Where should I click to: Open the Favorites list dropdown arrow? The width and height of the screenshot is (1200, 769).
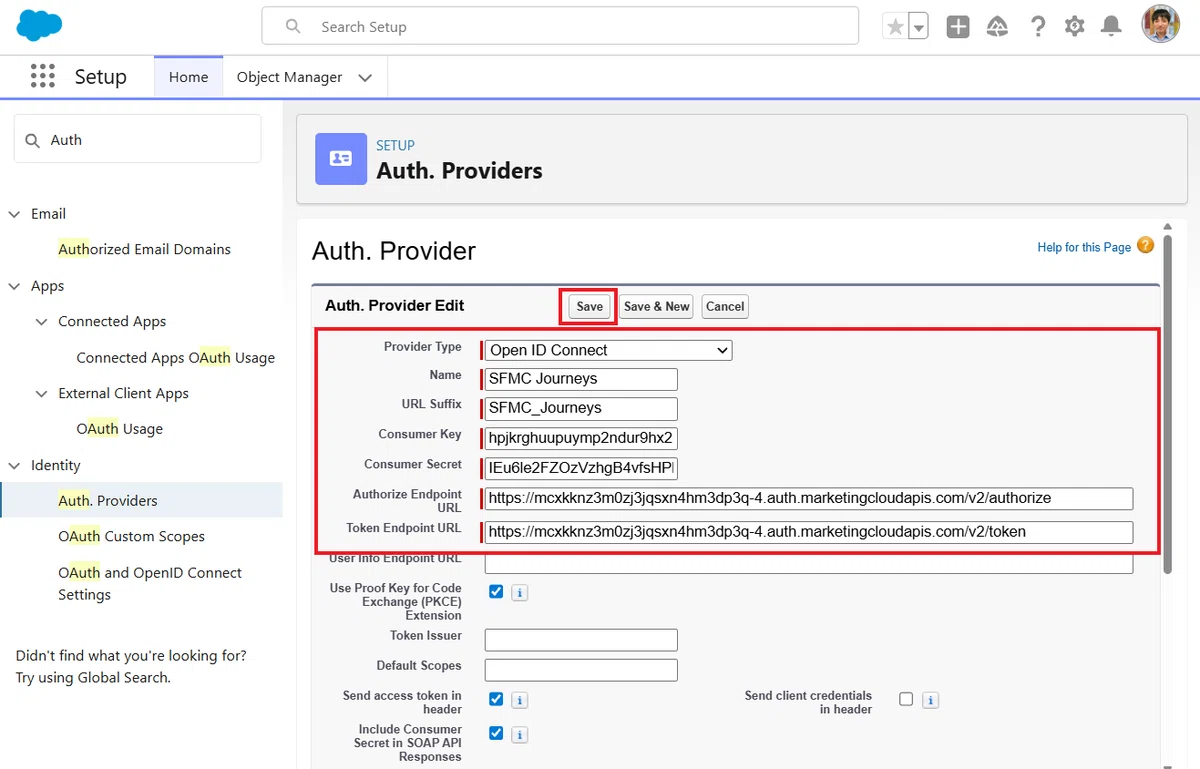[918, 27]
